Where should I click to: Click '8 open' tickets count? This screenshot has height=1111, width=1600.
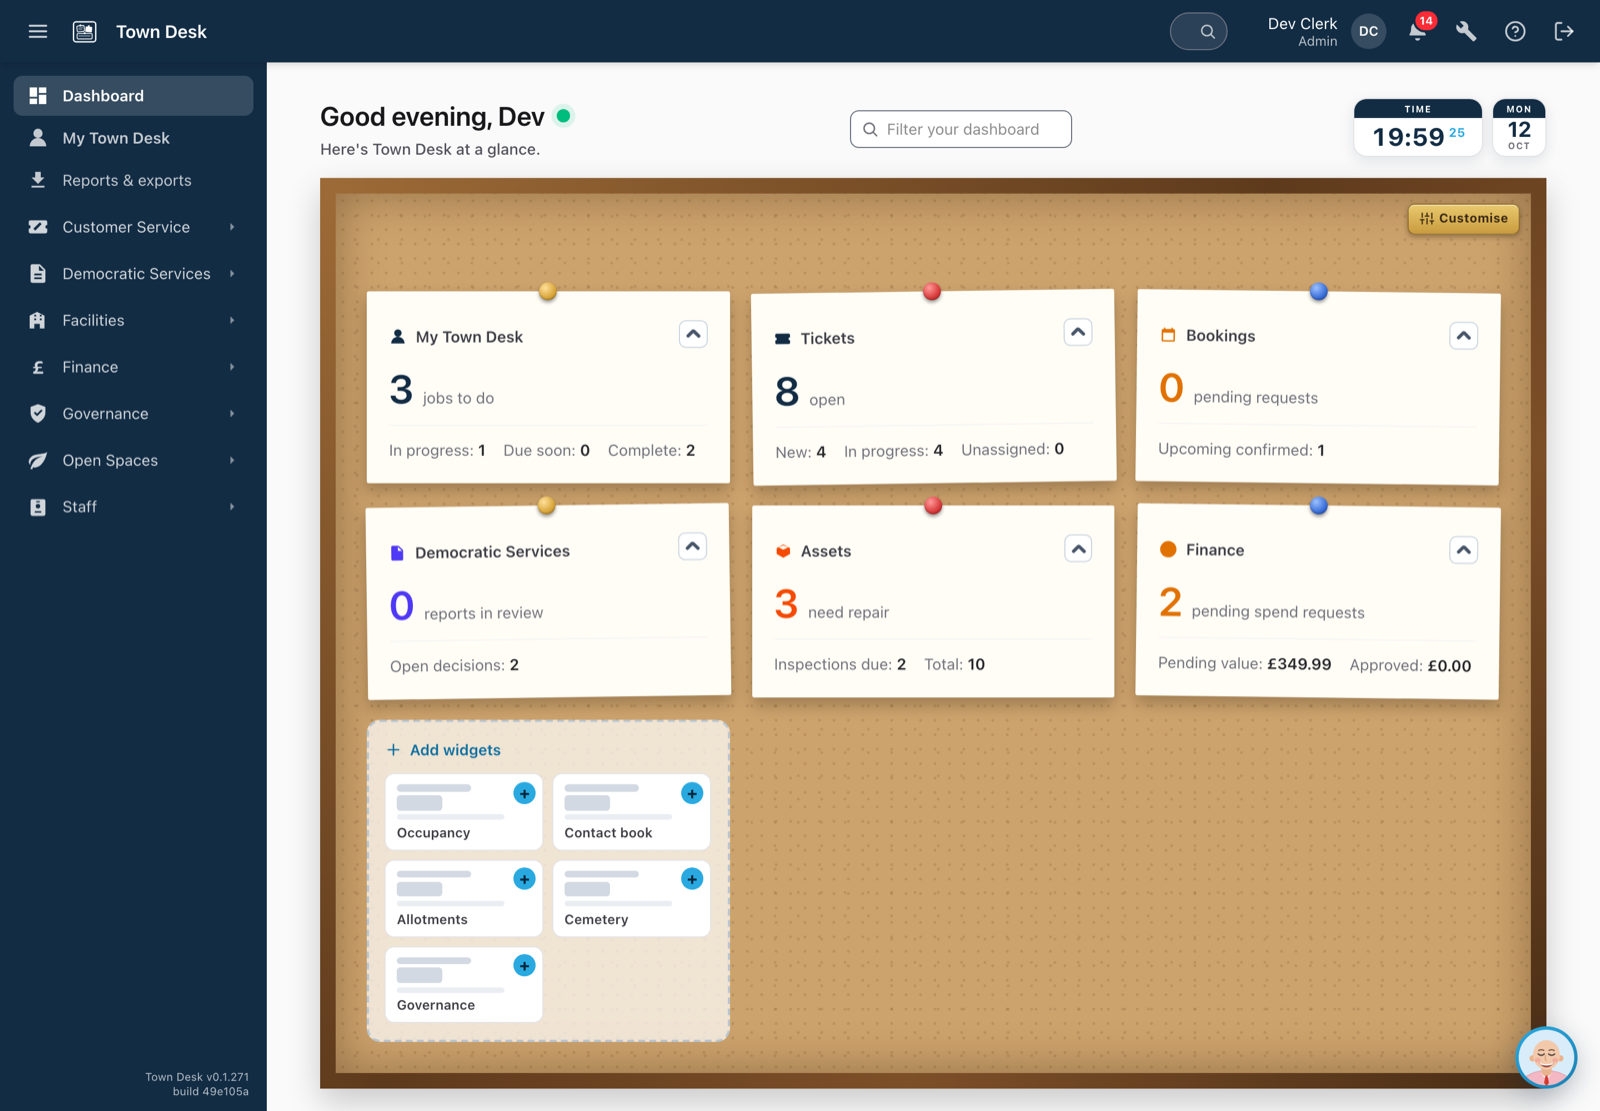pos(810,392)
